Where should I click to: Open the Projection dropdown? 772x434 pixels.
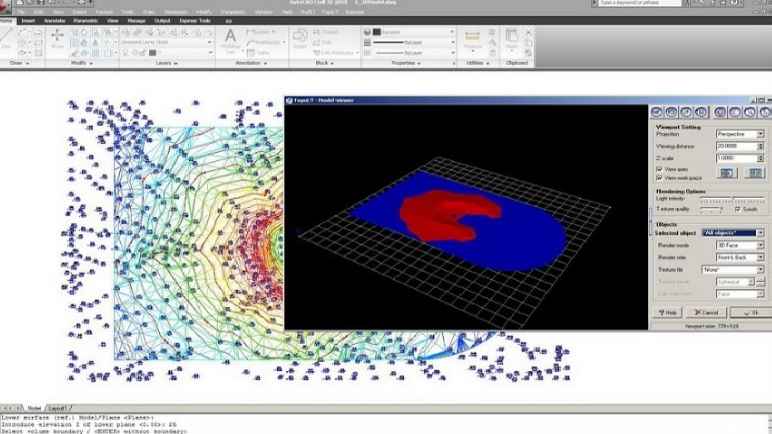click(x=740, y=134)
